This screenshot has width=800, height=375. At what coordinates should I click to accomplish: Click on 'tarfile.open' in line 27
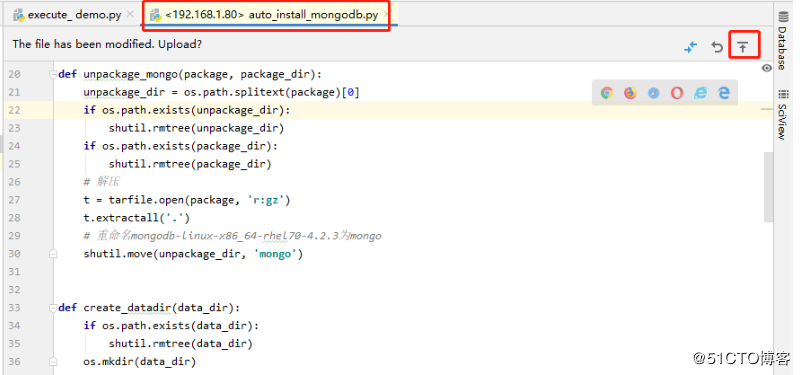click(145, 200)
